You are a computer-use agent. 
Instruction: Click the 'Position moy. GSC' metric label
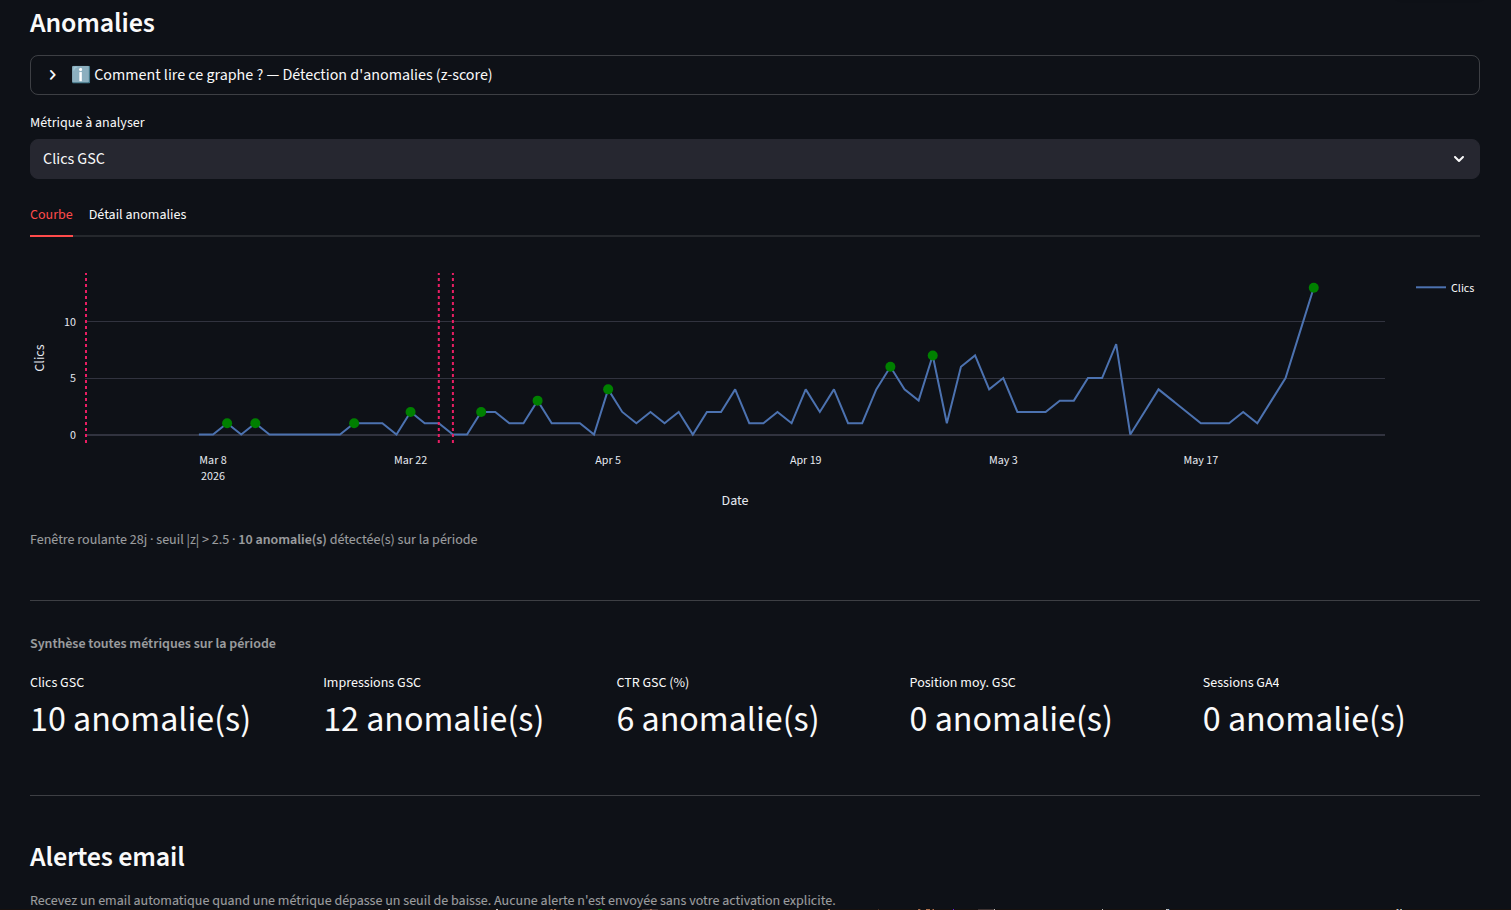962,683
